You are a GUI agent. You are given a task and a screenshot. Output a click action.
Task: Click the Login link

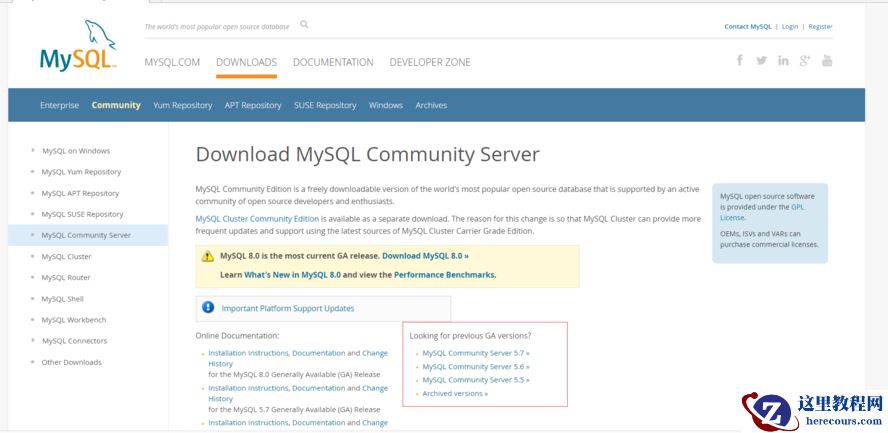[789, 27]
